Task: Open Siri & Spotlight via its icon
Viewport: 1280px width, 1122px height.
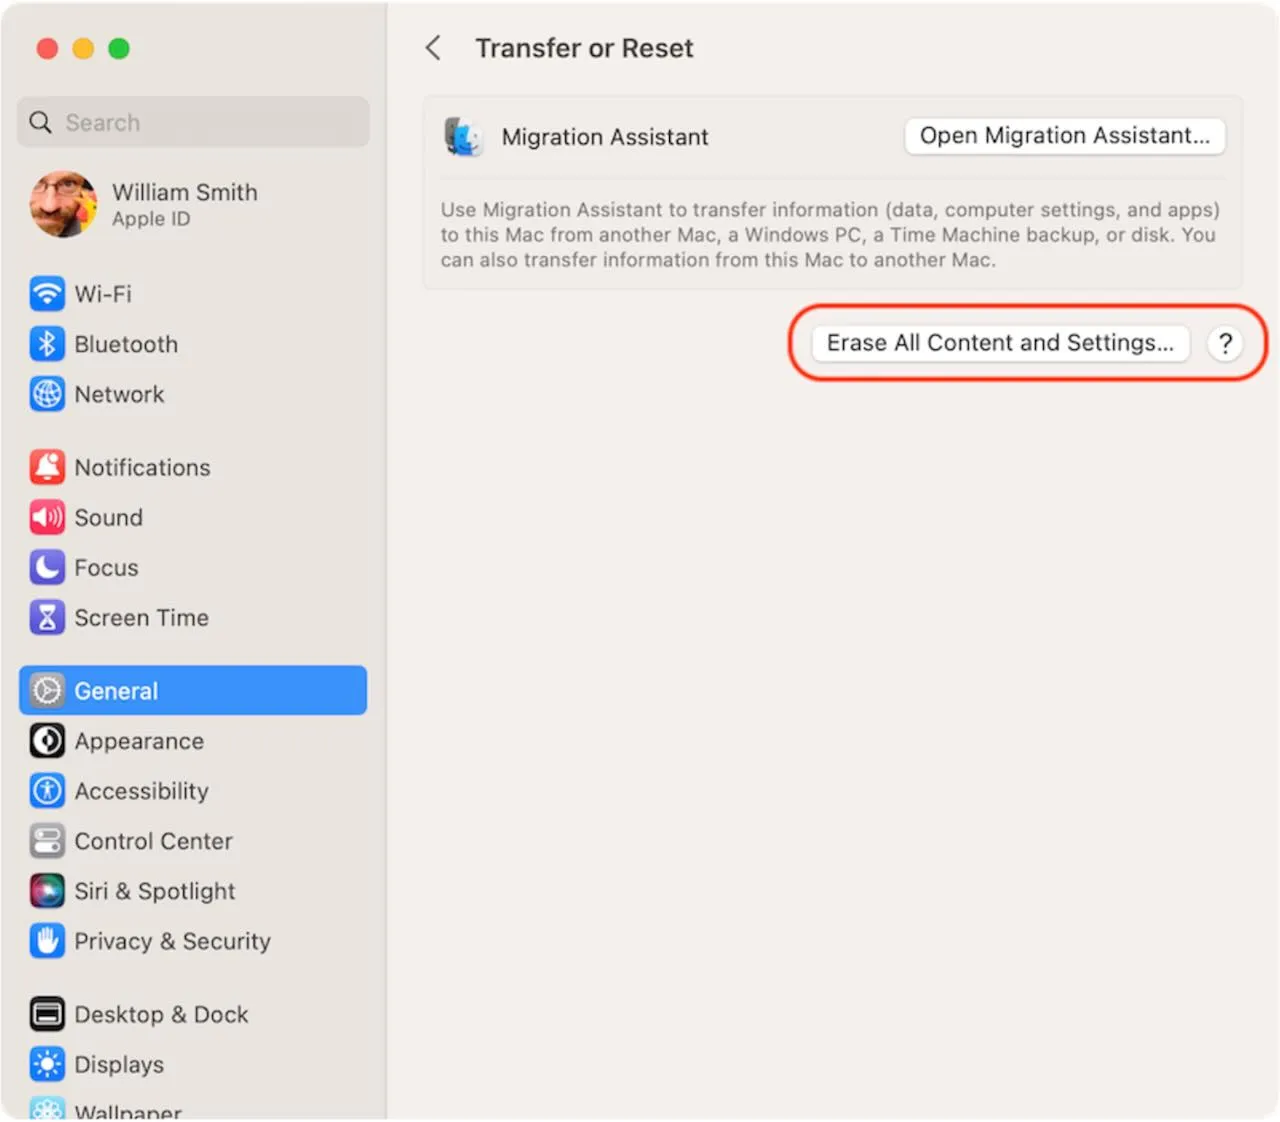Action: [47, 890]
